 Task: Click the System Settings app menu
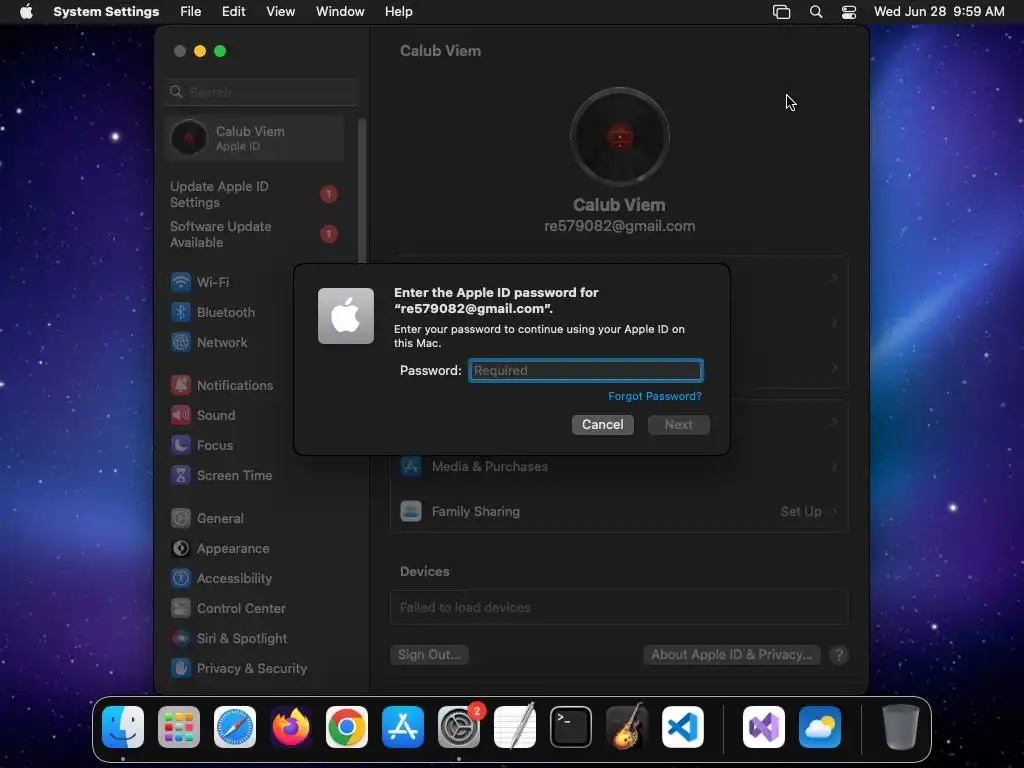coord(106,12)
